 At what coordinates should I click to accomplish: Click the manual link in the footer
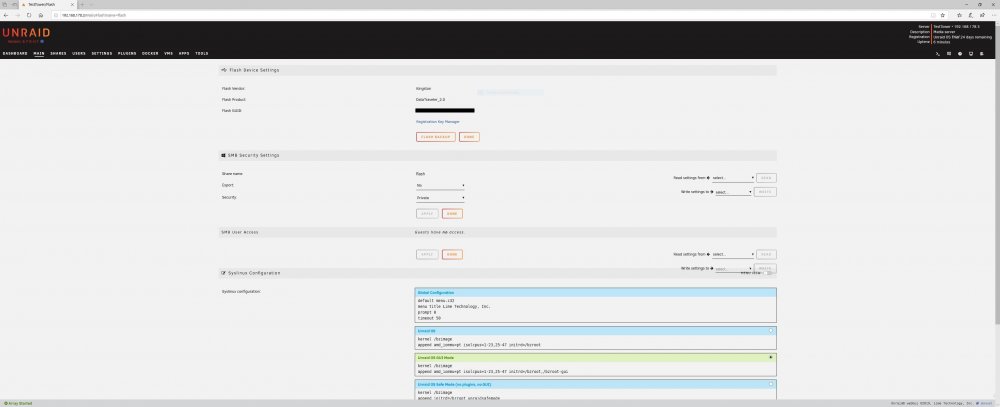pyautogui.click(x=985, y=404)
